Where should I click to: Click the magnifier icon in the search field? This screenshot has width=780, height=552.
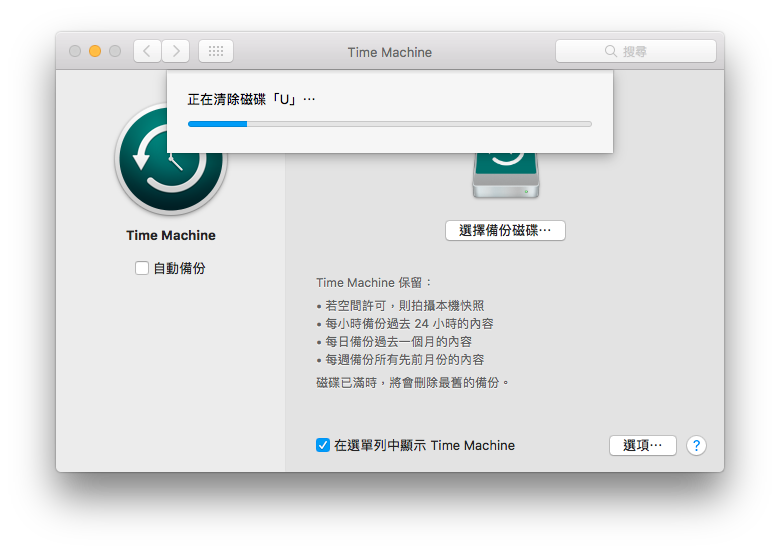click(x=610, y=51)
